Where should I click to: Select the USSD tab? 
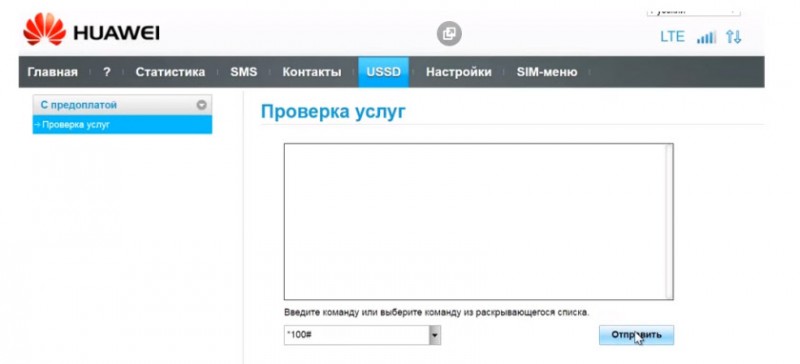pyautogui.click(x=383, y=72)
